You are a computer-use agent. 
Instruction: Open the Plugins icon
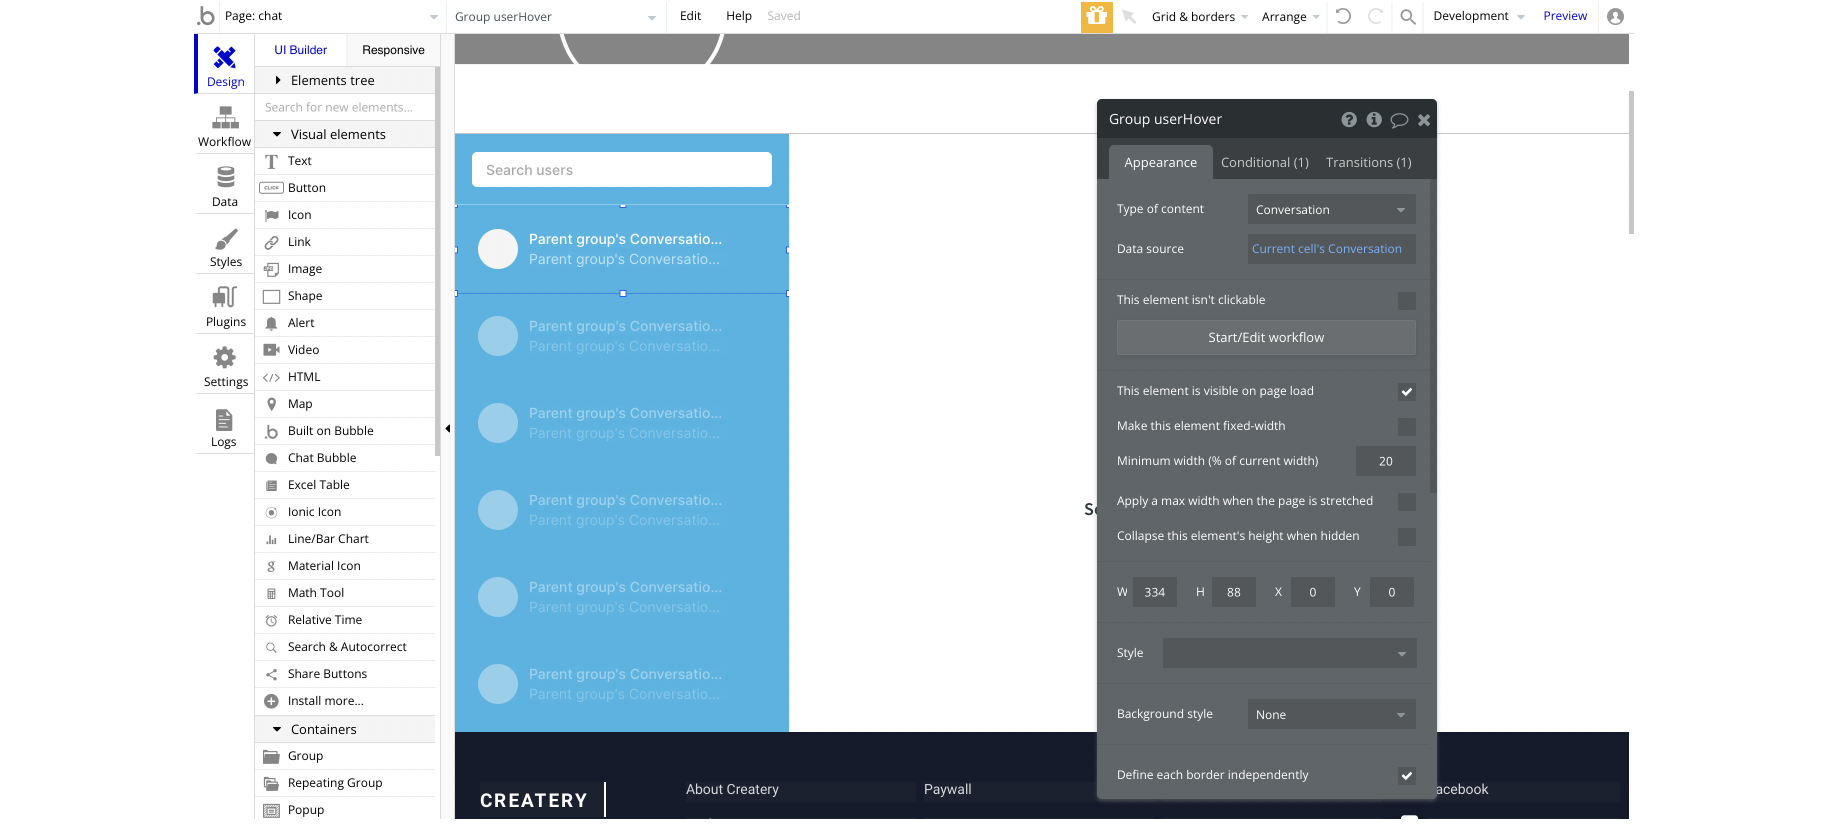coord(225,297)
